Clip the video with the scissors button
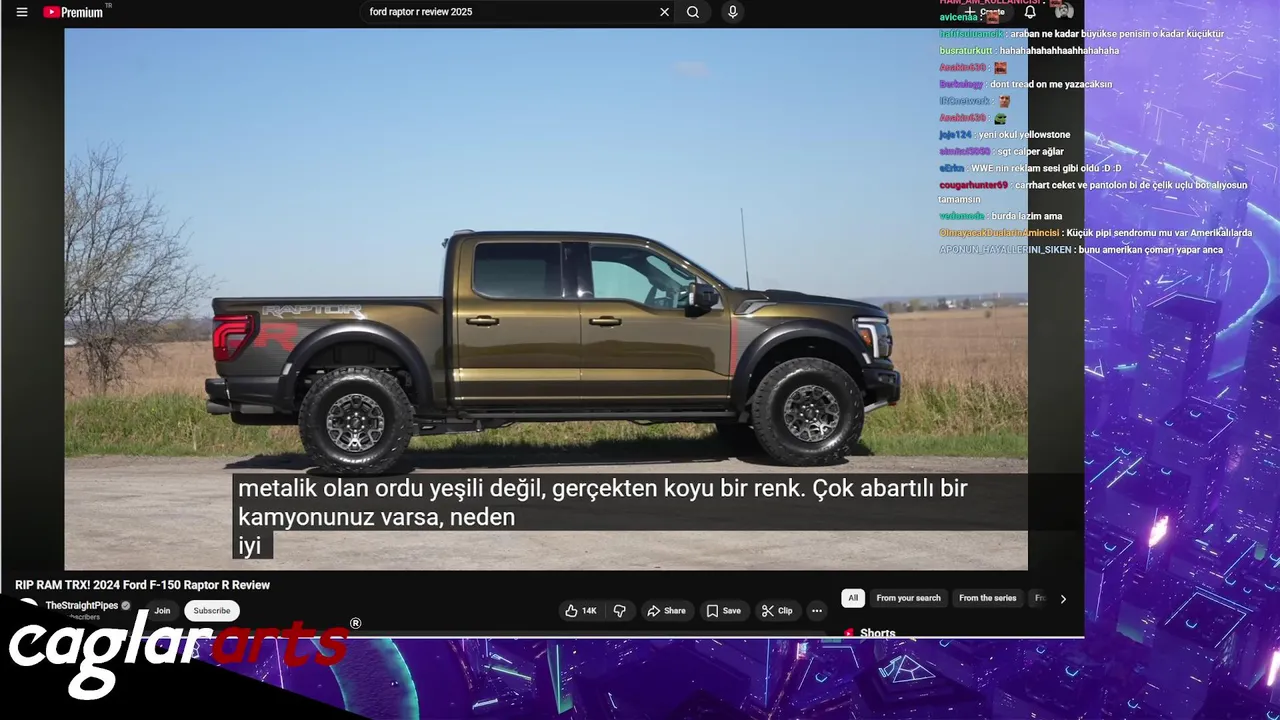Screen dimensions: 1280x720 click(x=777, y=611)
